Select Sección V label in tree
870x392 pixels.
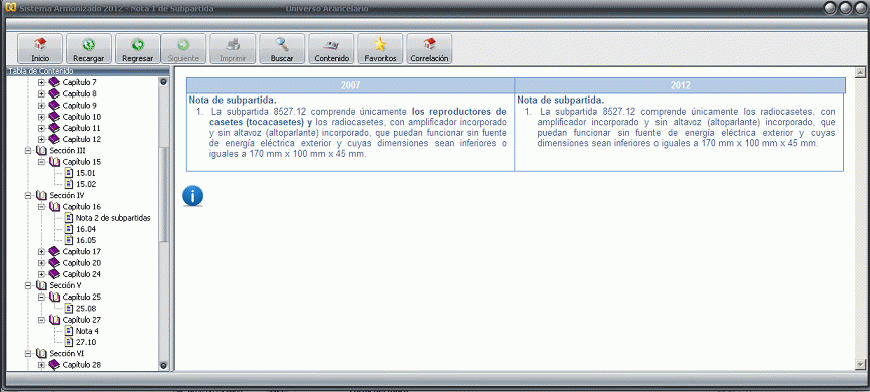65,285
